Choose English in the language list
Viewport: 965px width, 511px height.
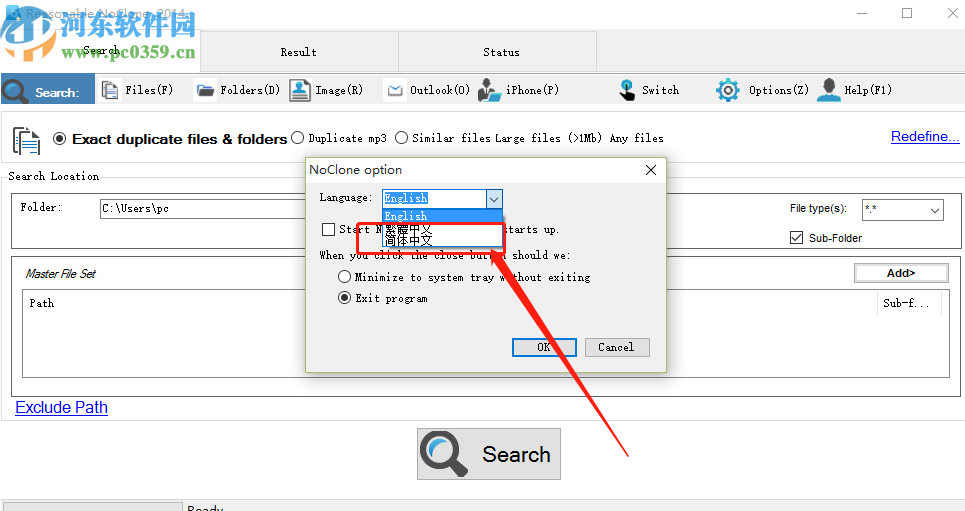[442, 216]
